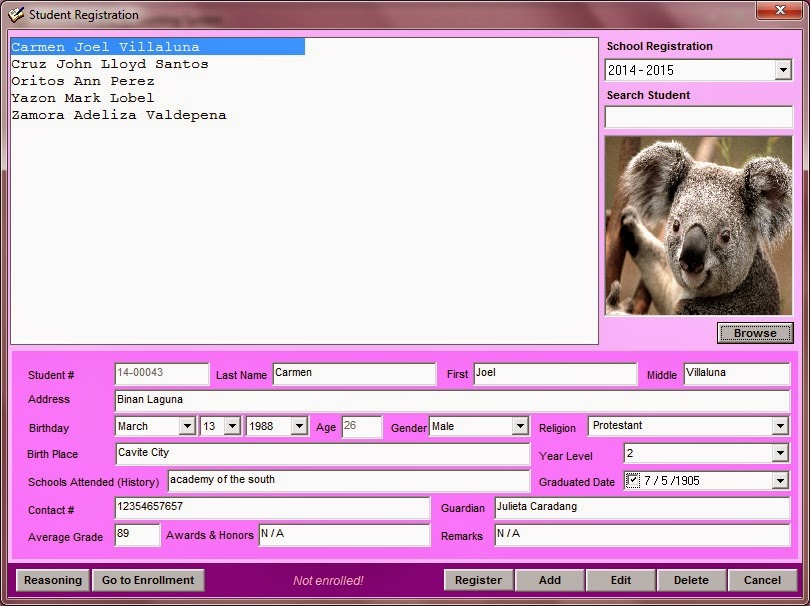
Task: Open the Graduated Date picker arrow
Action: pos(780,480)
